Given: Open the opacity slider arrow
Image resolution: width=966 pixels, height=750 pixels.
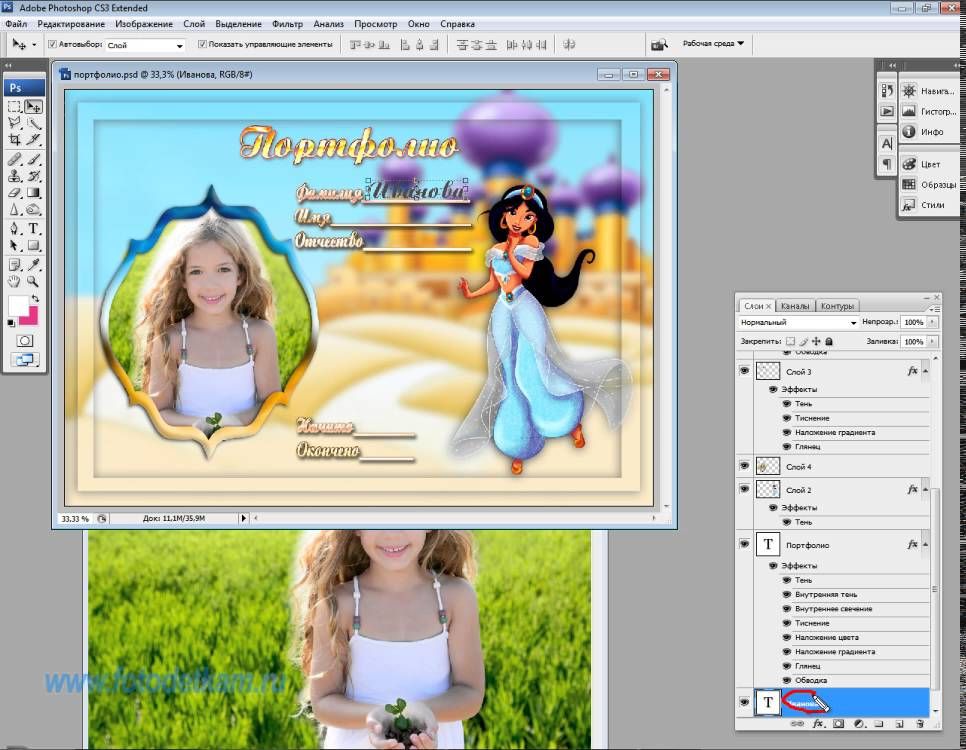Looking at the screenshot, I should (x=932, y=322).
